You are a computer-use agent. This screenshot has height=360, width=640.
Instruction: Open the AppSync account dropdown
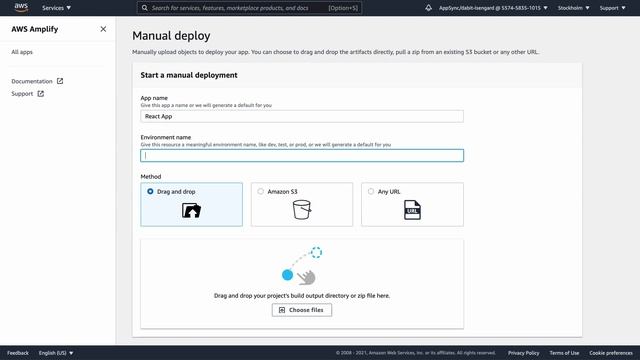tap(493, 8)
